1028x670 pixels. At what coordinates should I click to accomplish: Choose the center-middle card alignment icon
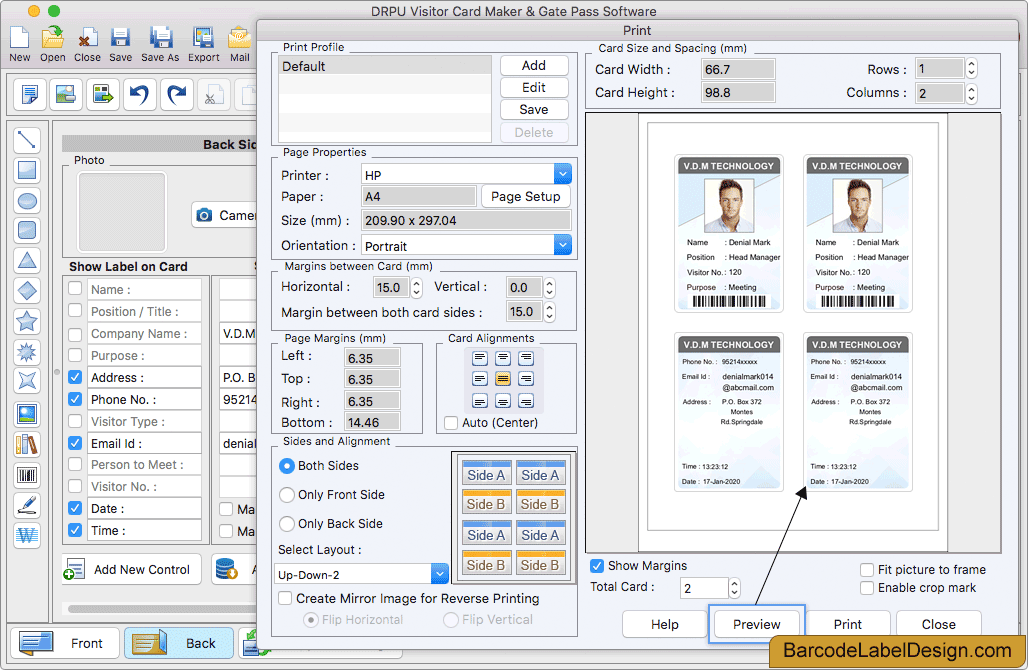[503, 379]
